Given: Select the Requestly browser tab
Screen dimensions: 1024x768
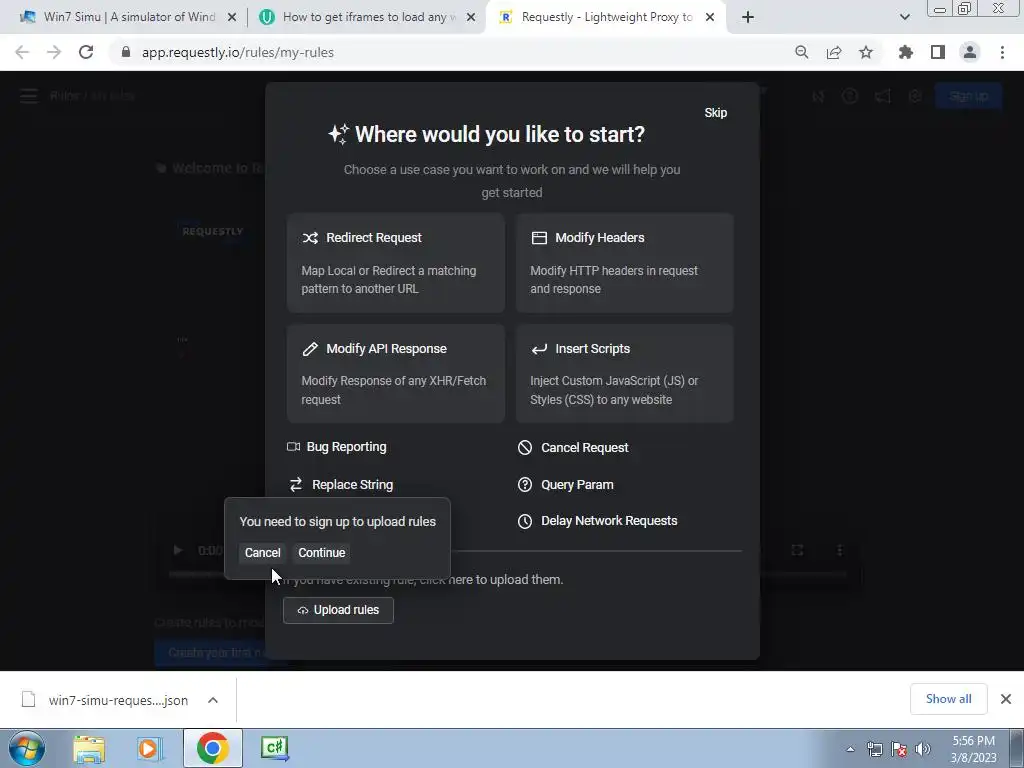Looking at the screenshot, I should 605,18.
